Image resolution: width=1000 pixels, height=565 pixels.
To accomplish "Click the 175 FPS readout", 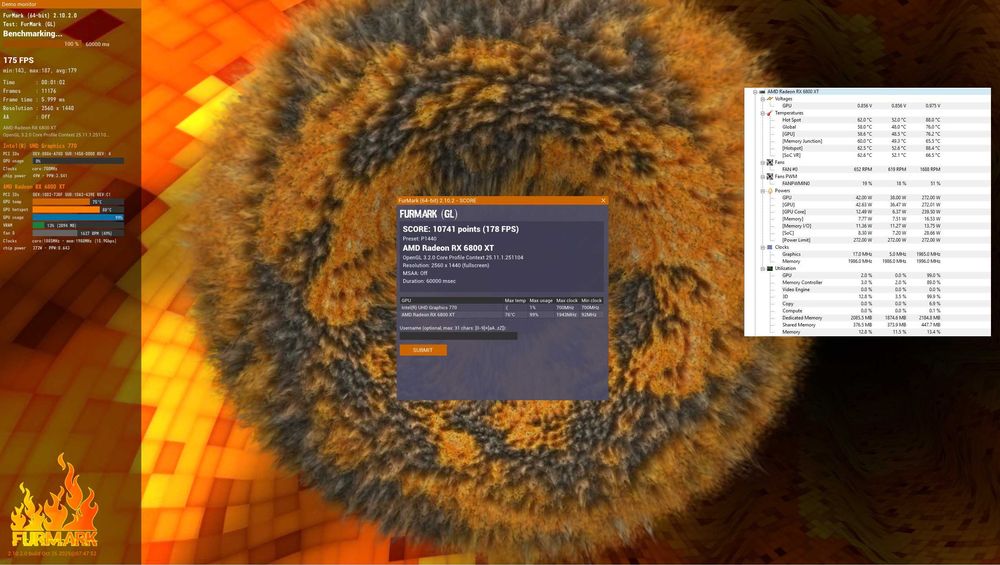I will tap(18, 60).
